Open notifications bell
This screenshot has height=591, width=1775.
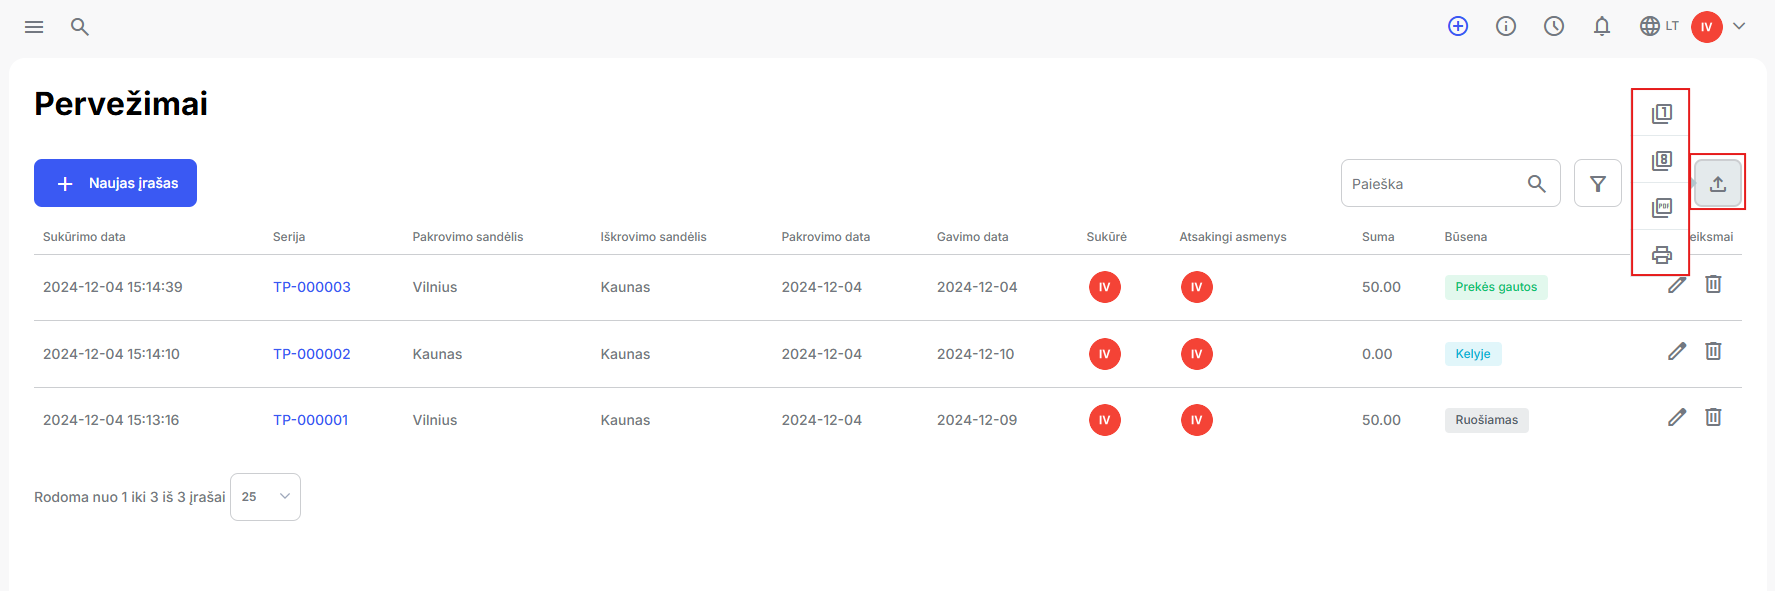1602,27
